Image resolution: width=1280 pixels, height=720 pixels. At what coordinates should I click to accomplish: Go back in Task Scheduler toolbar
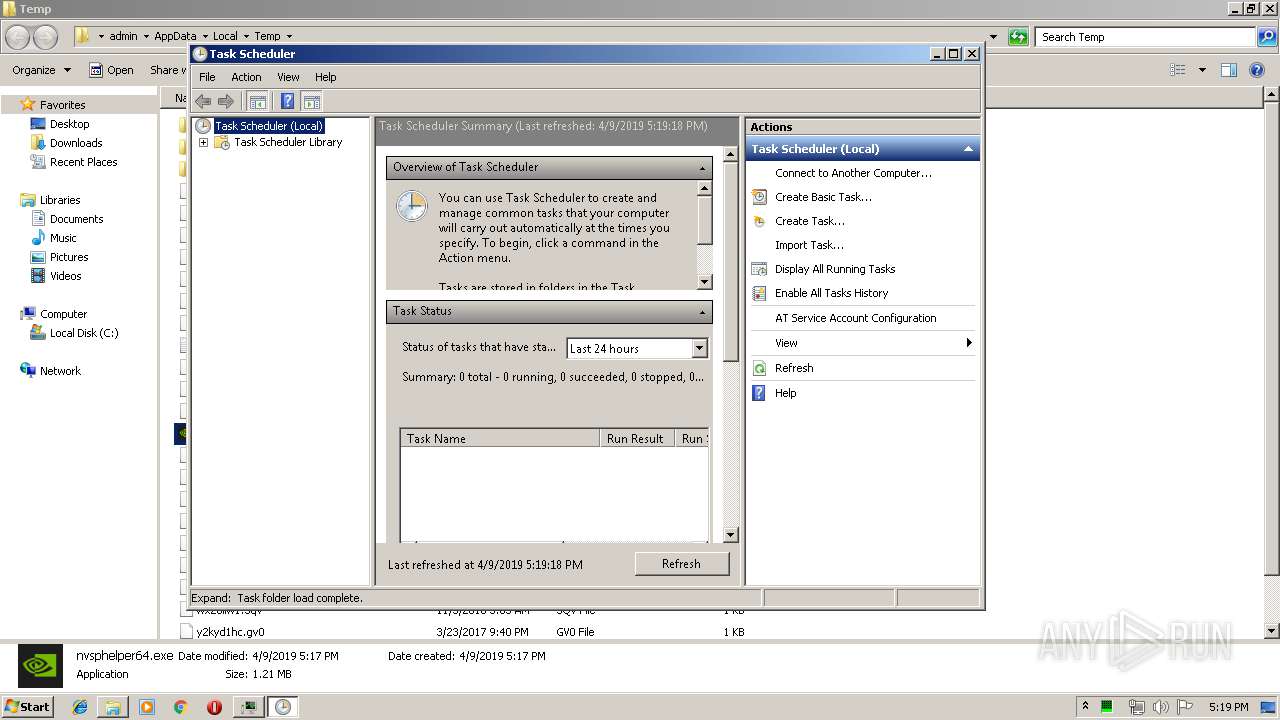(203, 101)
